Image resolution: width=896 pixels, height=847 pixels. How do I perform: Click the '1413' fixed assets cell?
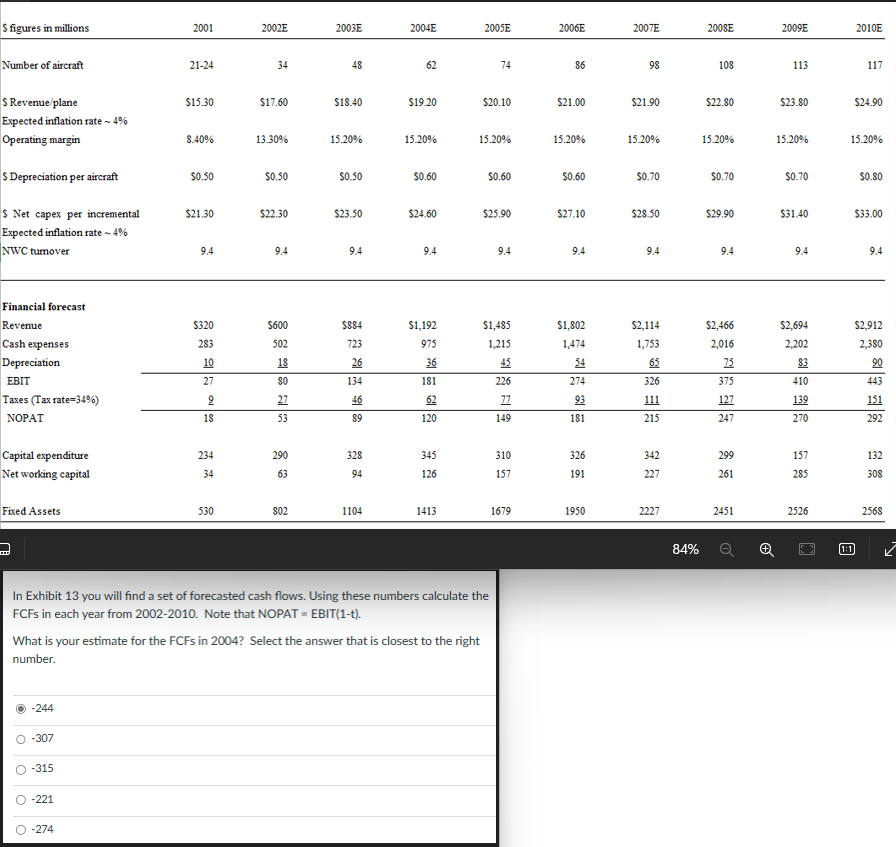426,512
